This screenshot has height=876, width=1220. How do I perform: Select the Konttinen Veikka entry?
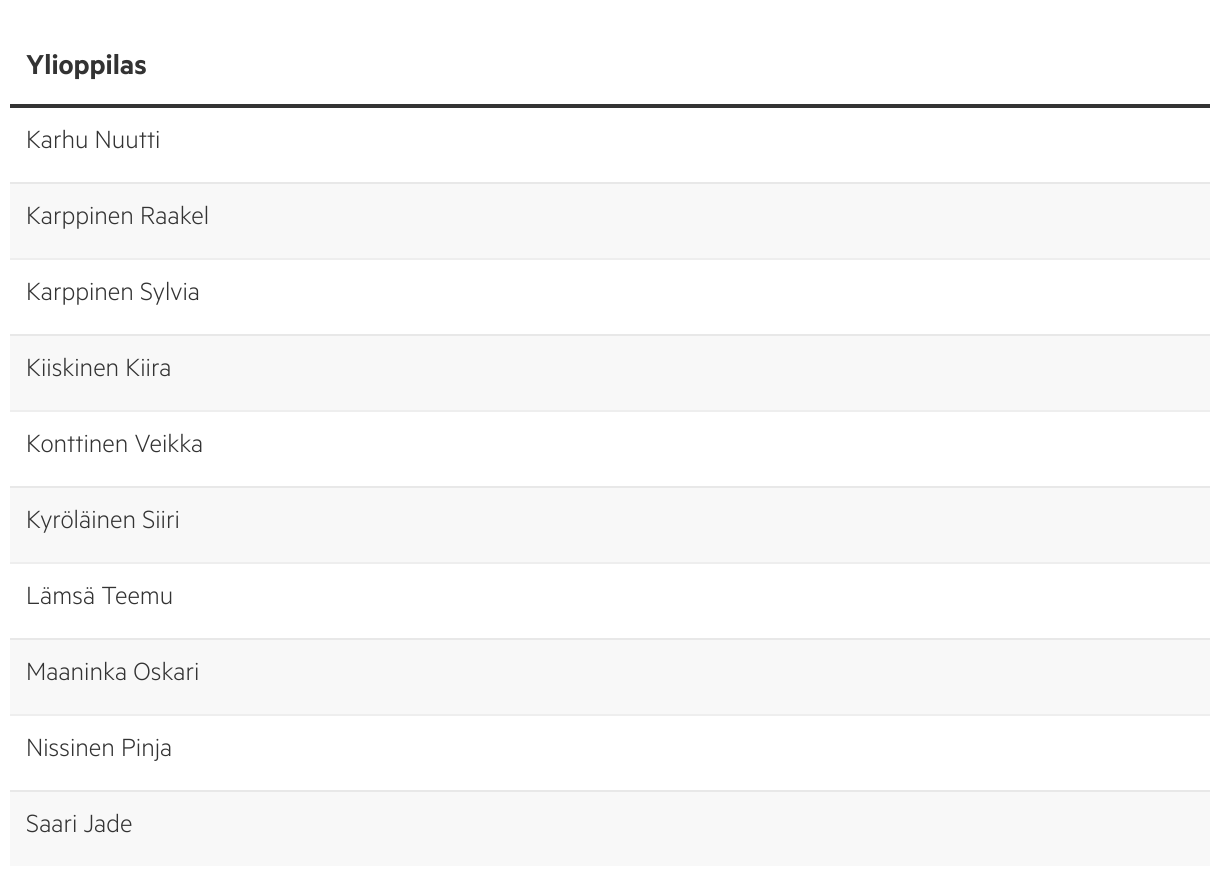114,445
